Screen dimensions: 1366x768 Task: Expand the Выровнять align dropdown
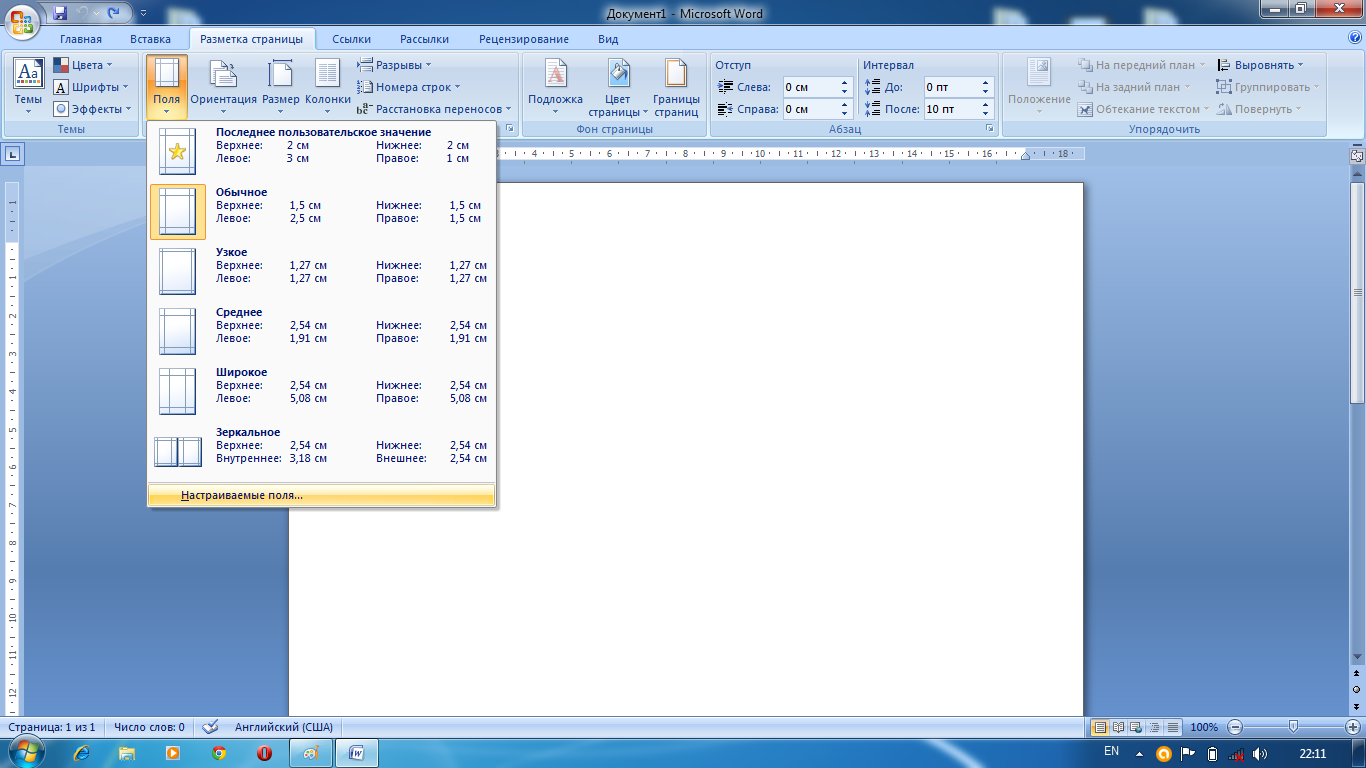pyautogui.click(x=1260, y=65)
